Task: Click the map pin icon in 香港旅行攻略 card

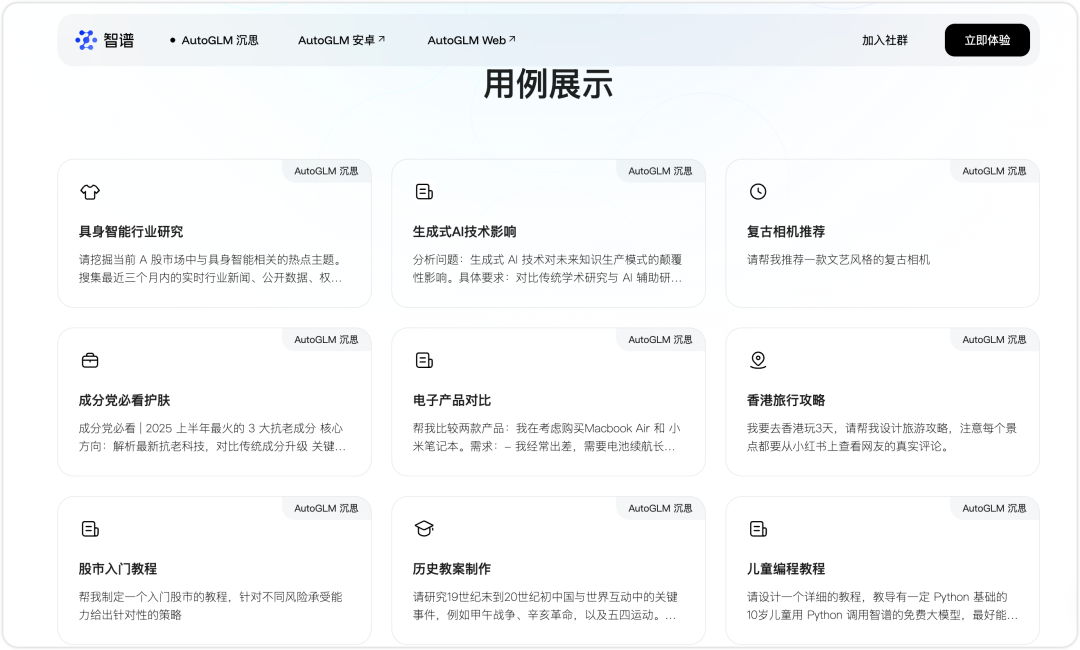Action: tap(758, 360)
